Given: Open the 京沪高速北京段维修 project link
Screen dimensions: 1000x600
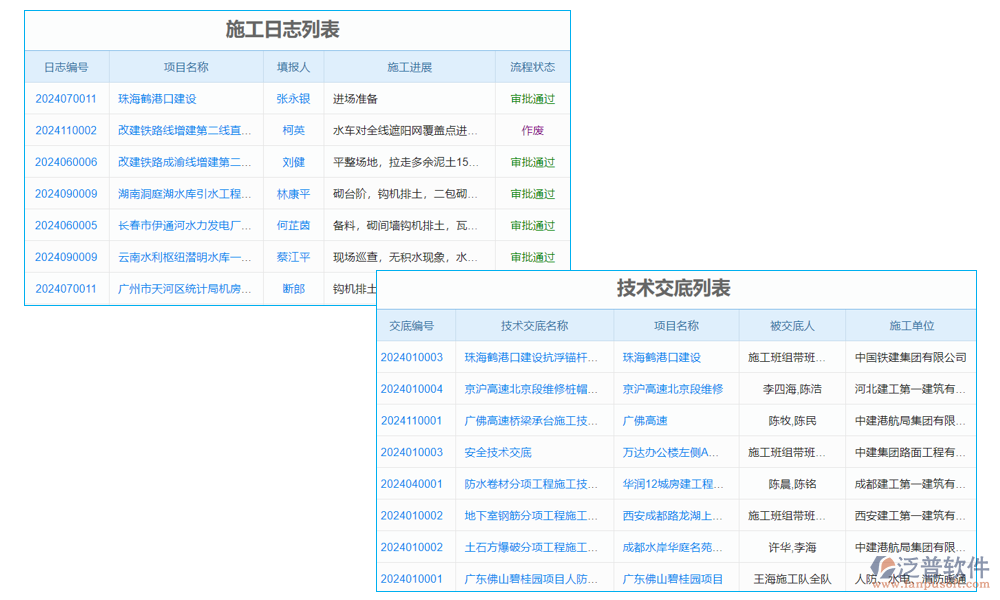Looking at the screenshot, I should tap(674, 389).
